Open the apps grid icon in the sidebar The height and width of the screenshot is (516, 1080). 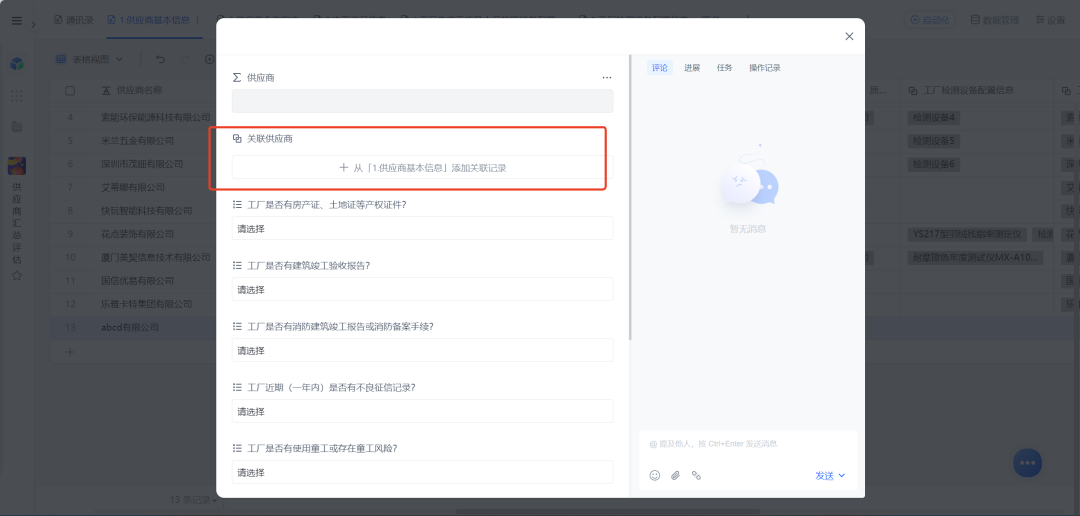17,96
